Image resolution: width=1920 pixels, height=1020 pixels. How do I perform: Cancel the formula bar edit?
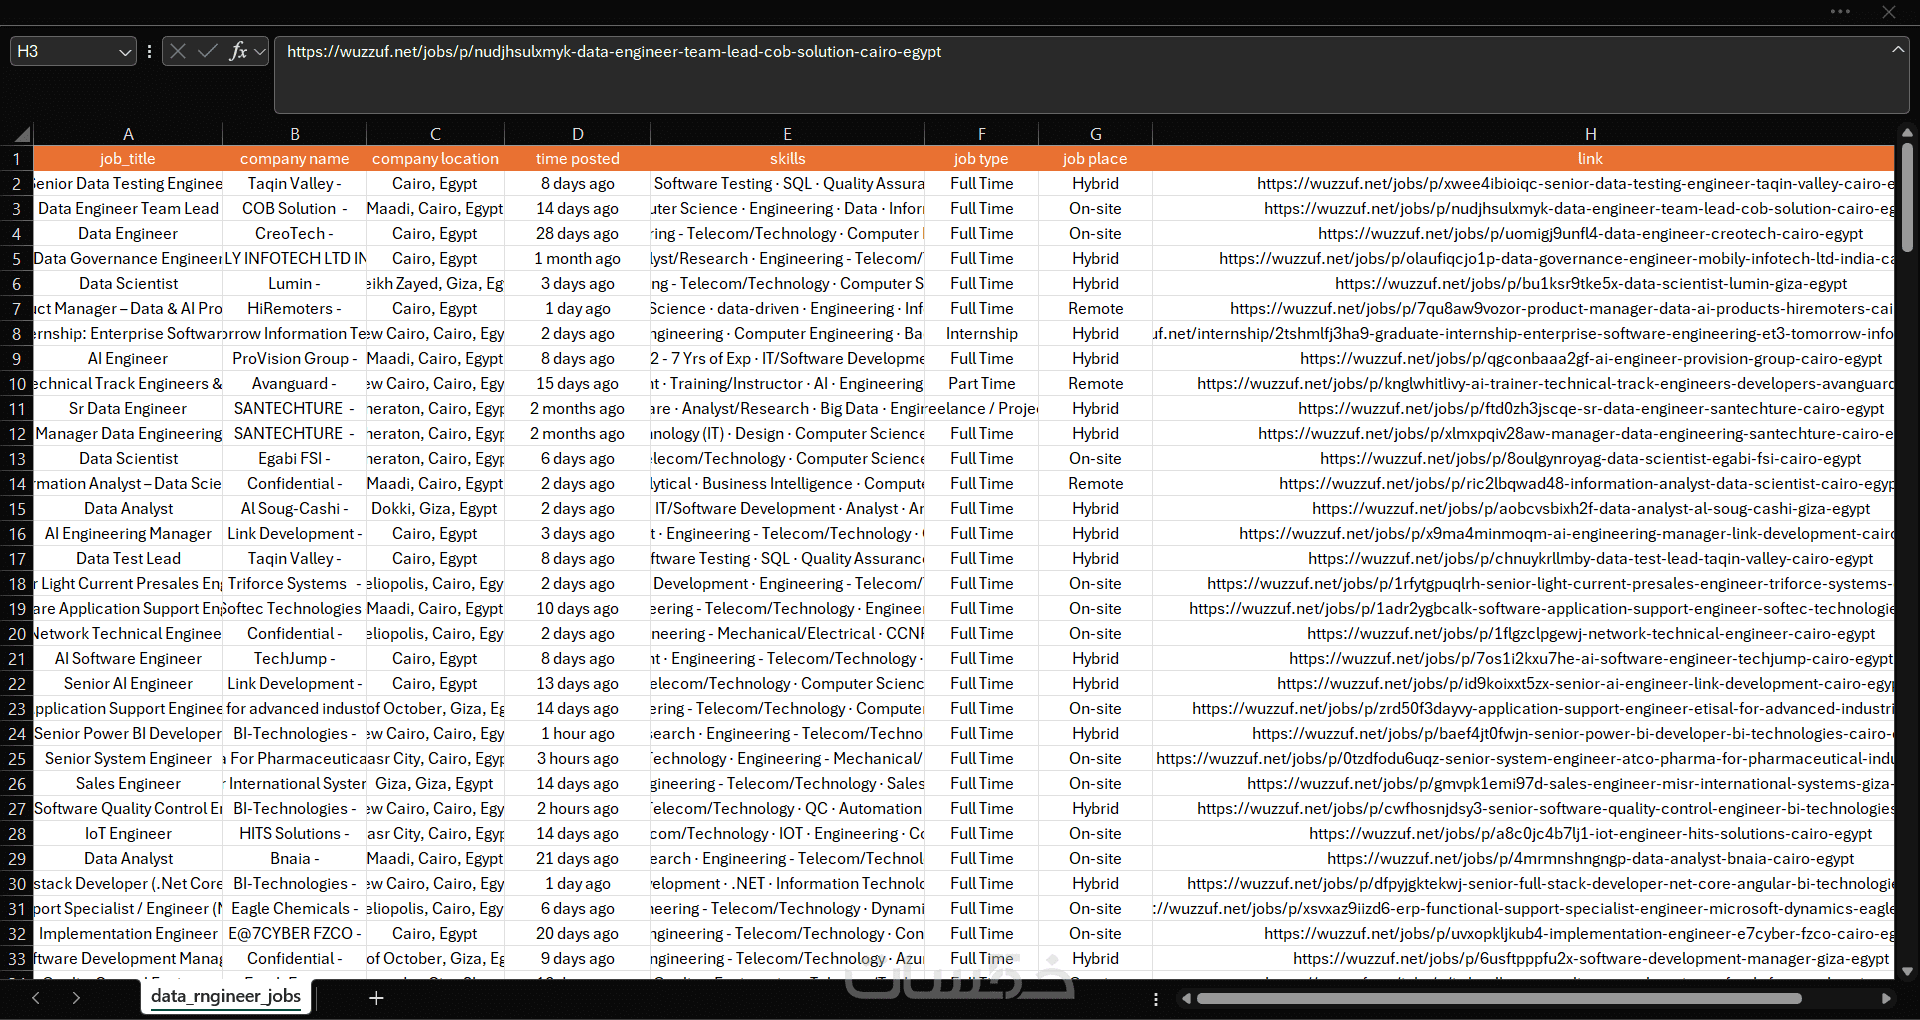(x=178, y=51)
